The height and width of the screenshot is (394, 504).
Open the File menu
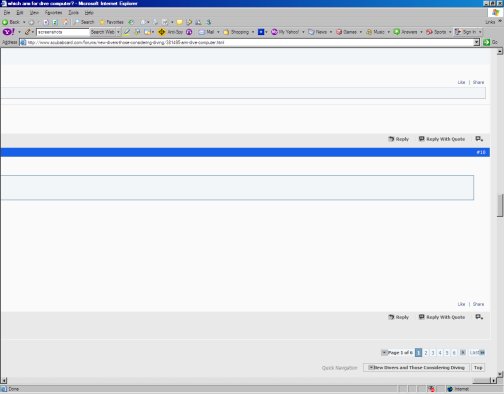pyautogui.click(x=7, y=13)
